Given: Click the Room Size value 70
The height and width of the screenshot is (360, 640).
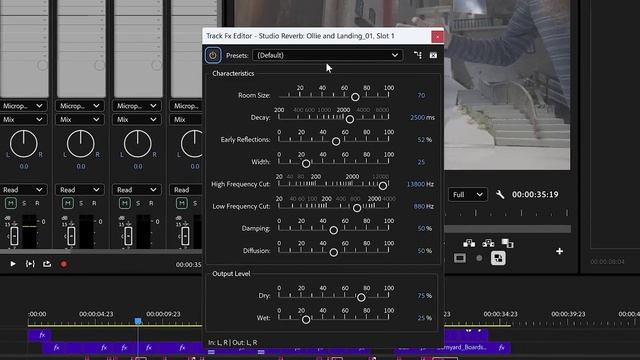Looking at the screenshot, I should (421, 95).
